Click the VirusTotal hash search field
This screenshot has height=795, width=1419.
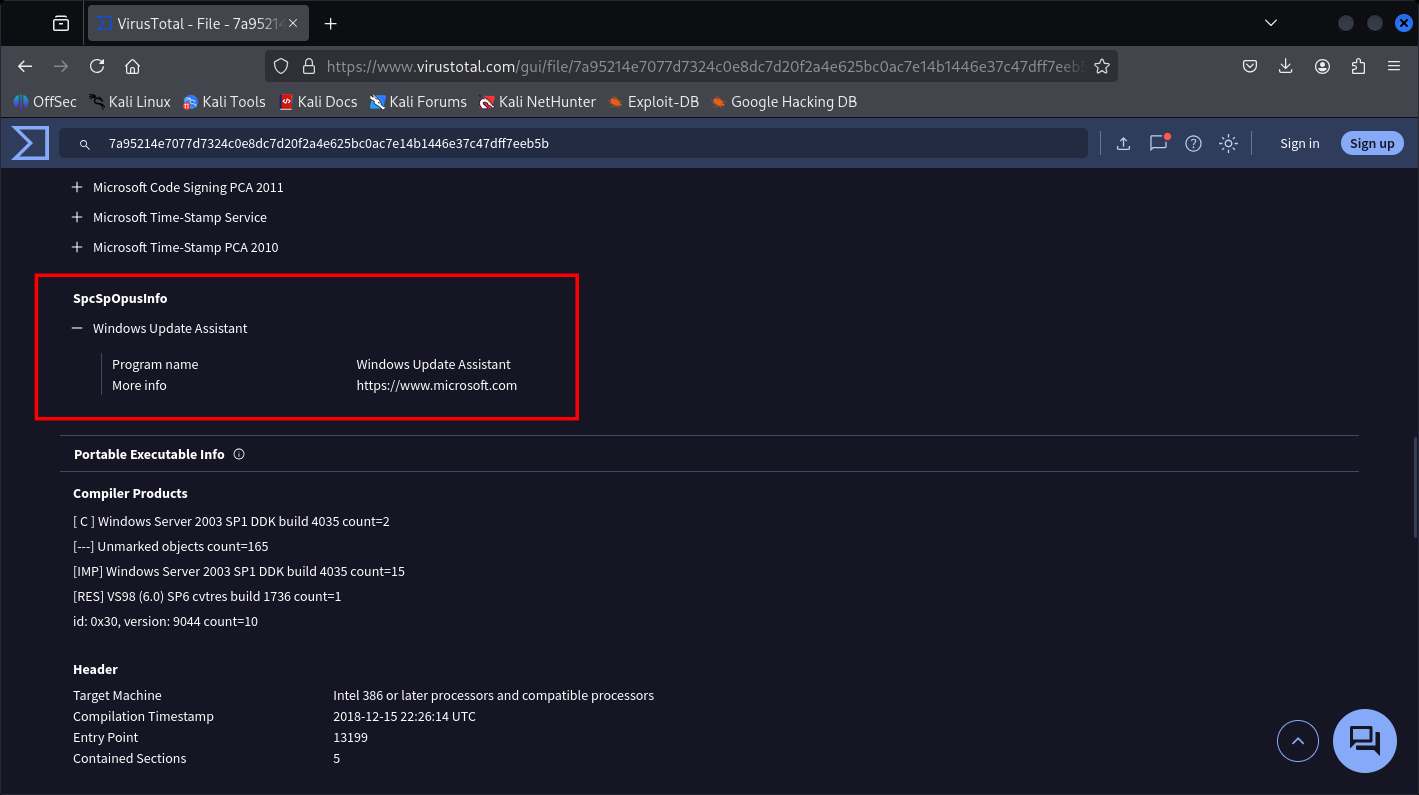point(573,143)
